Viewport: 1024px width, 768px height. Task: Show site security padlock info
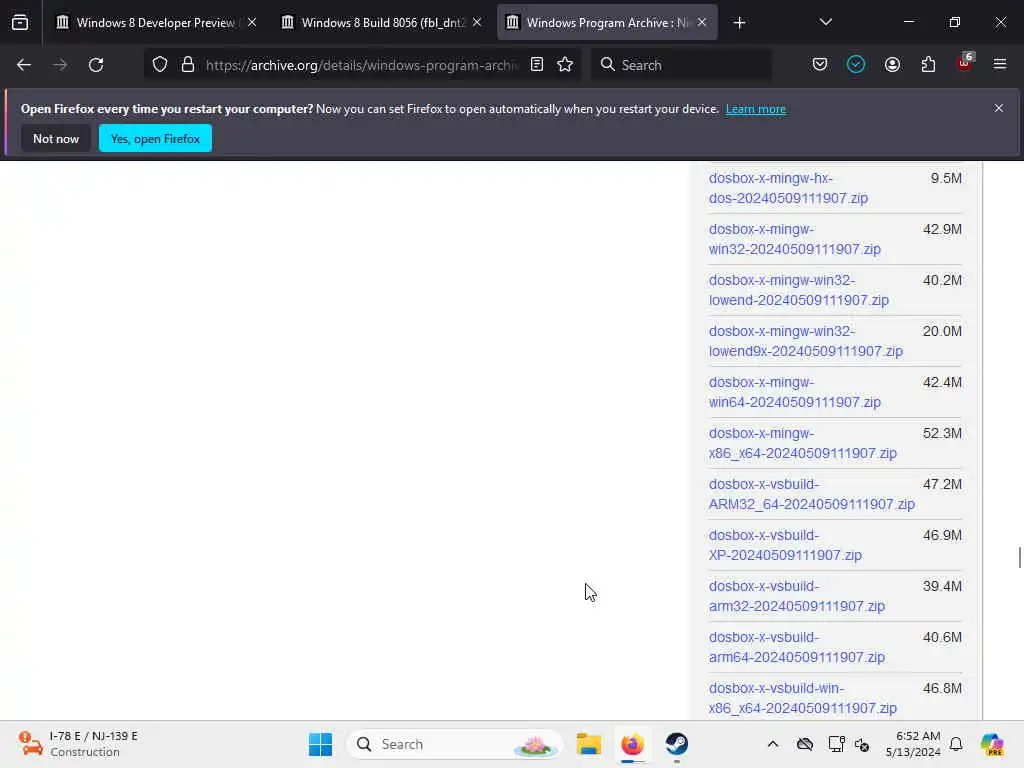click(x=188, y=65)
